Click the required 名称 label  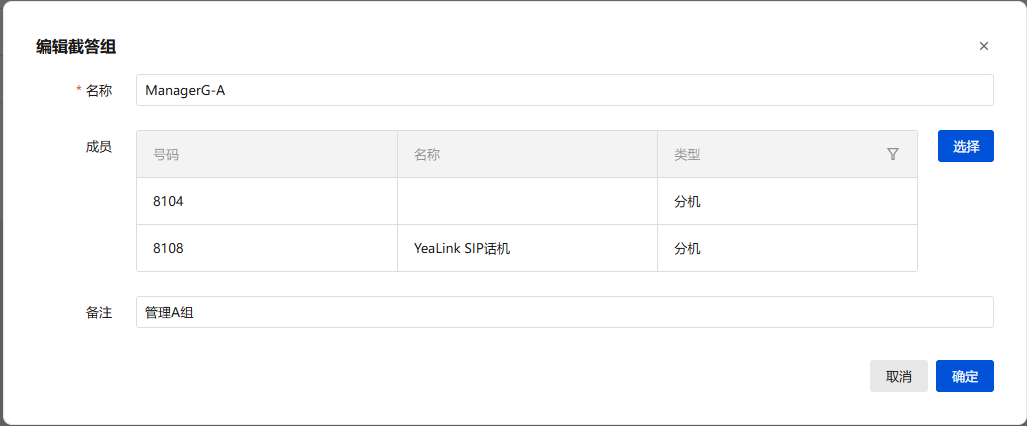[x=99, y=90]
